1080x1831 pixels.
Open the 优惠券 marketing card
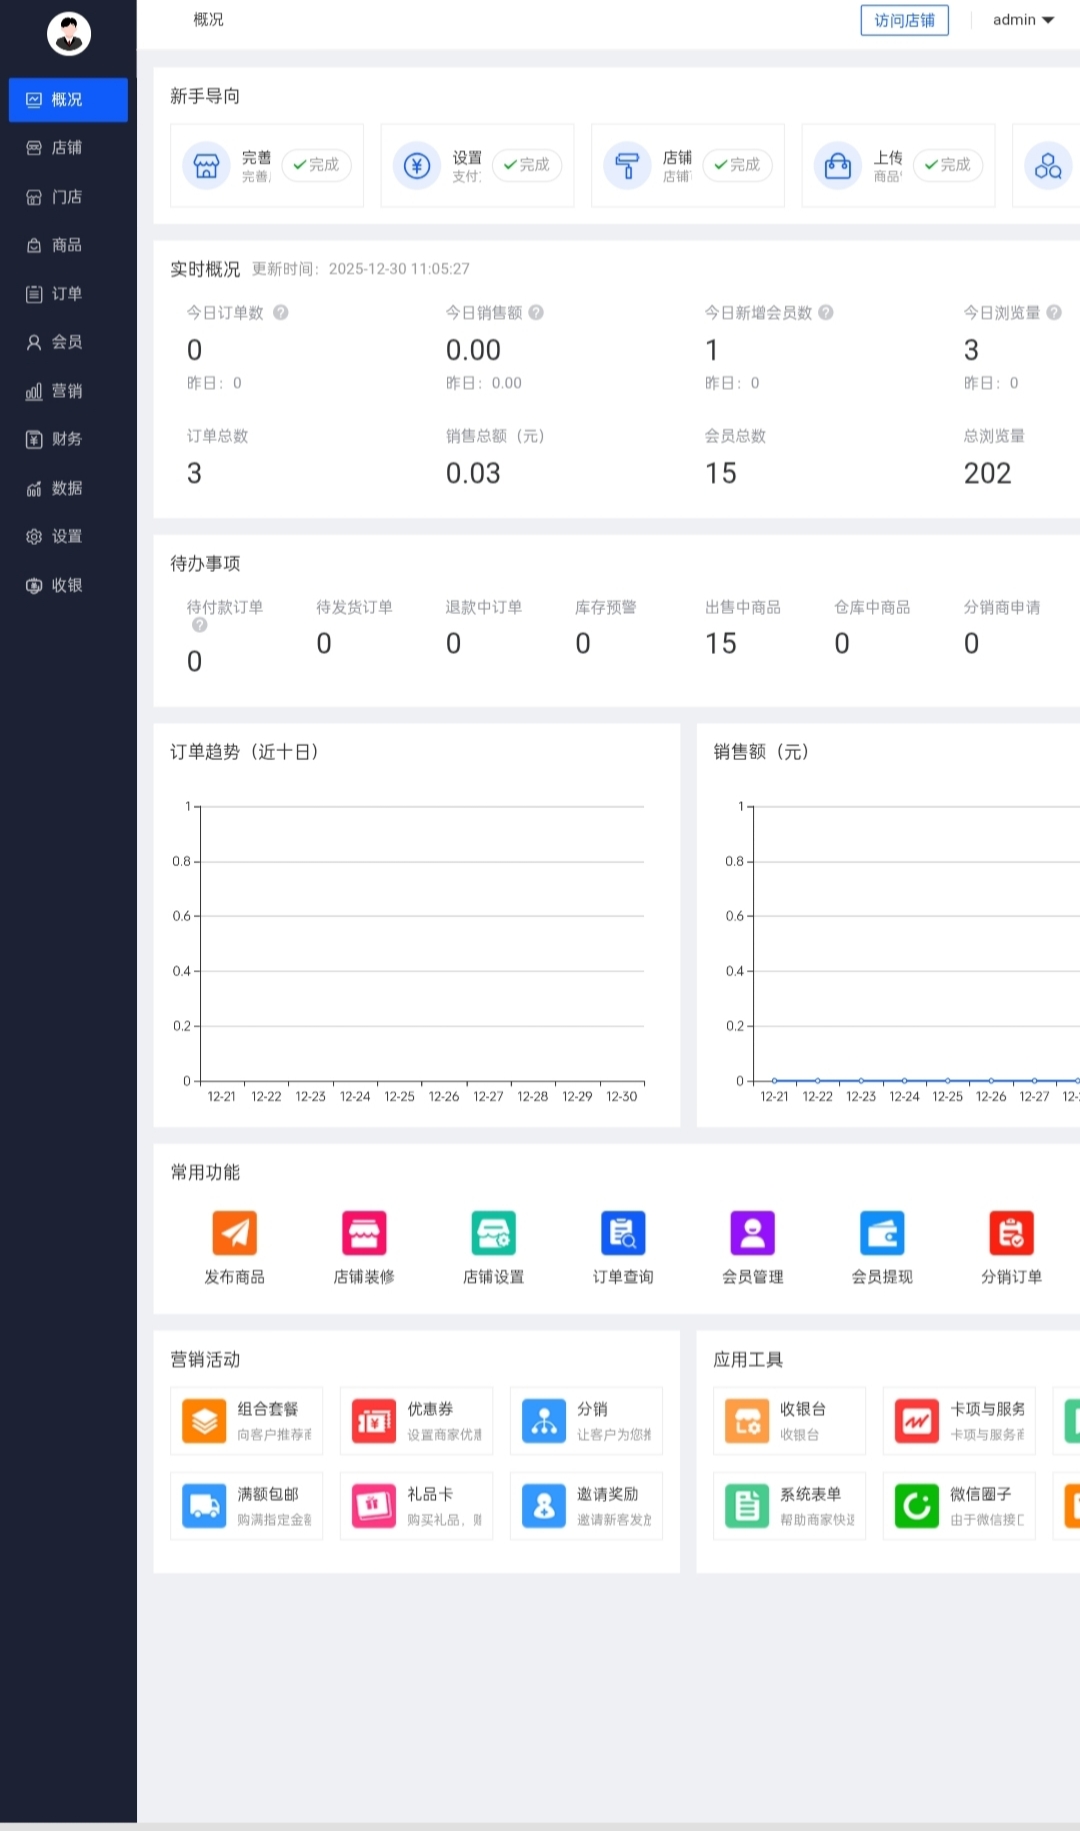[416, 1420]
